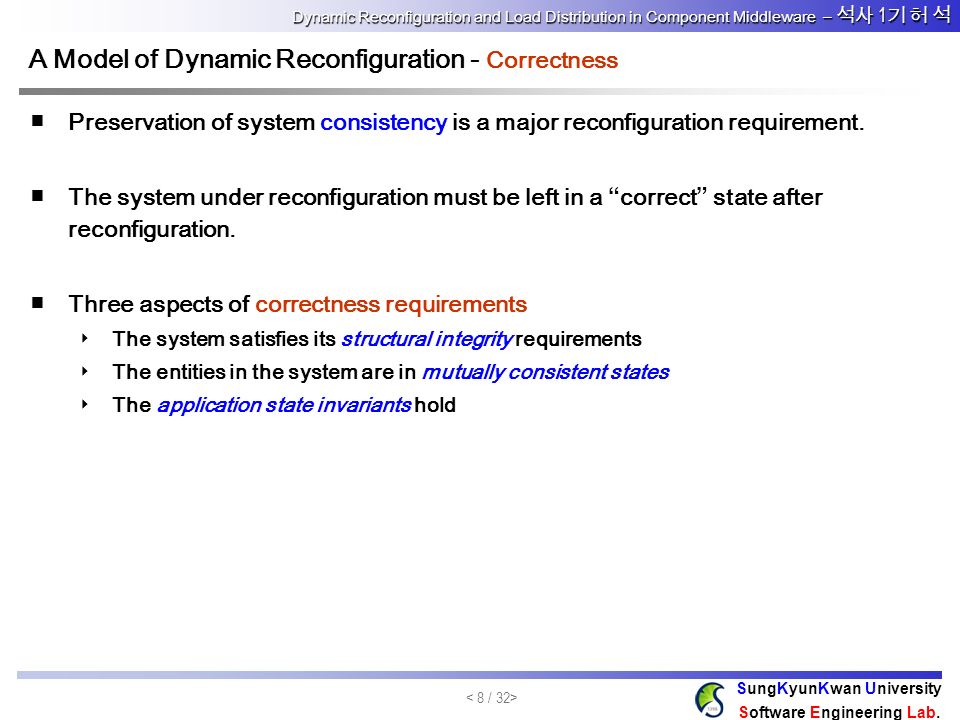Select the red 'Correctness' title word
The width and height of the screenshot is (960, 720).
[x=552, y=60]
